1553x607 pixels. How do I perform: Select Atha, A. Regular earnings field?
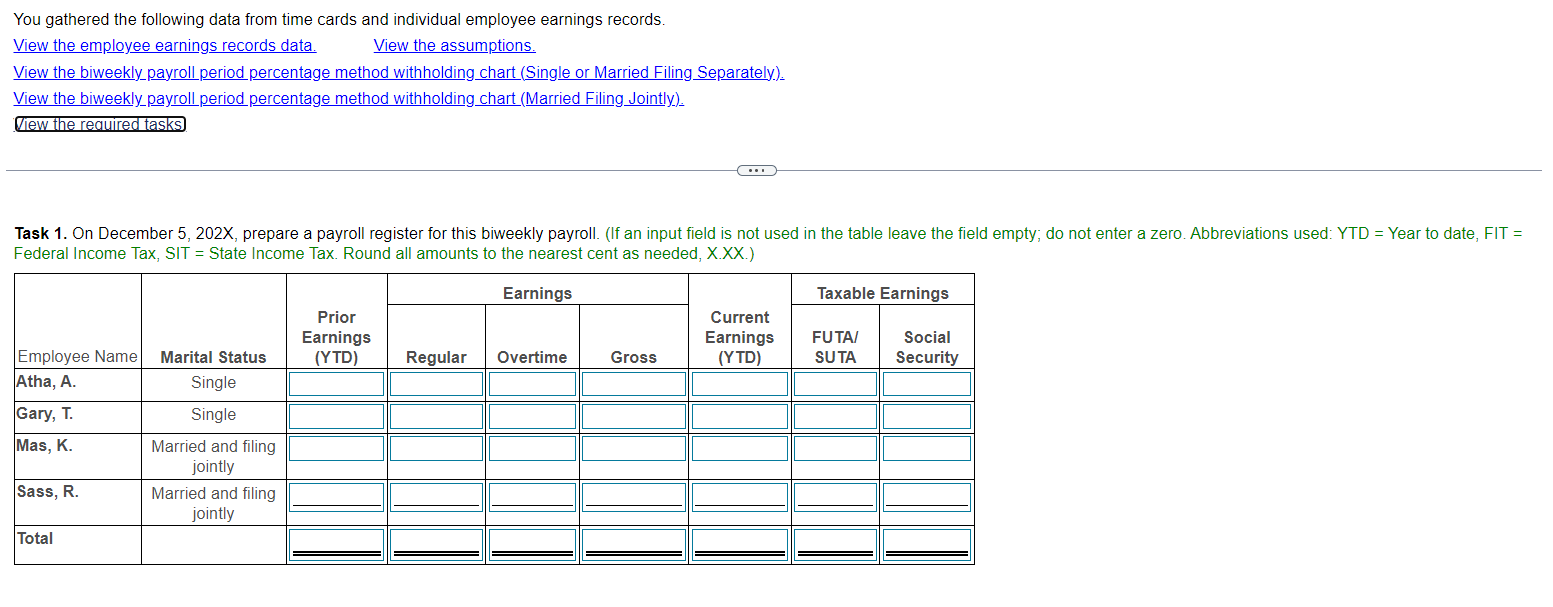click(436, 383)
